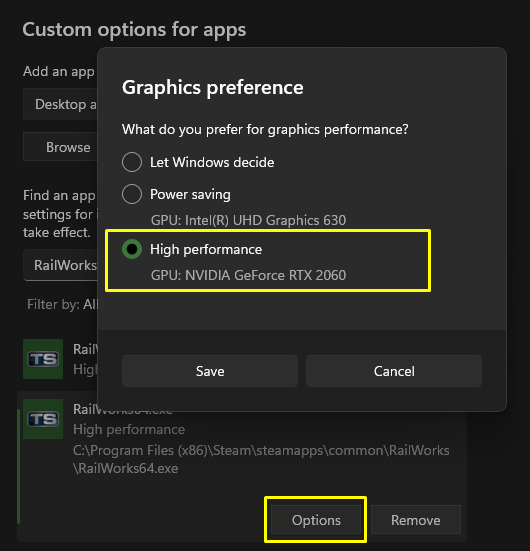Click the RailWorks64.exe file path text

click(x=261, y=459)
